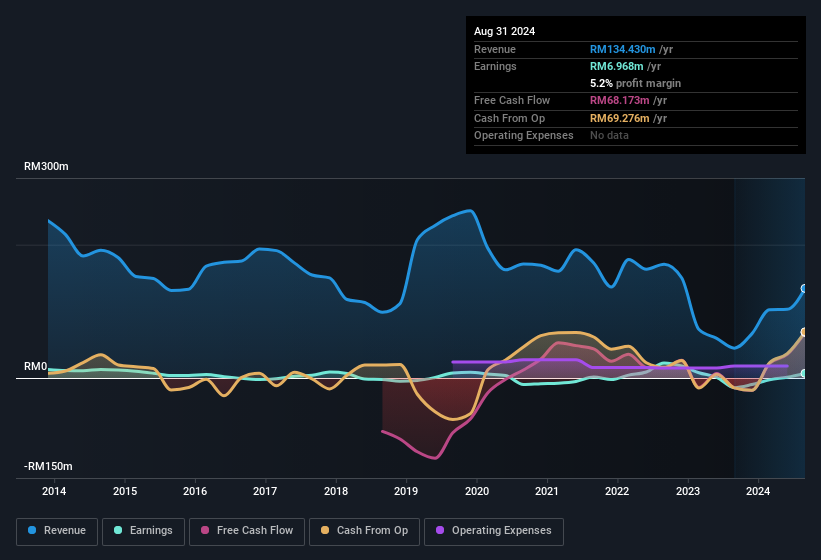Screen dimensions: 821x560
Task: Click the RM68.173m free cash flow value
Action: pyautogui.click(x=619, y=100)
